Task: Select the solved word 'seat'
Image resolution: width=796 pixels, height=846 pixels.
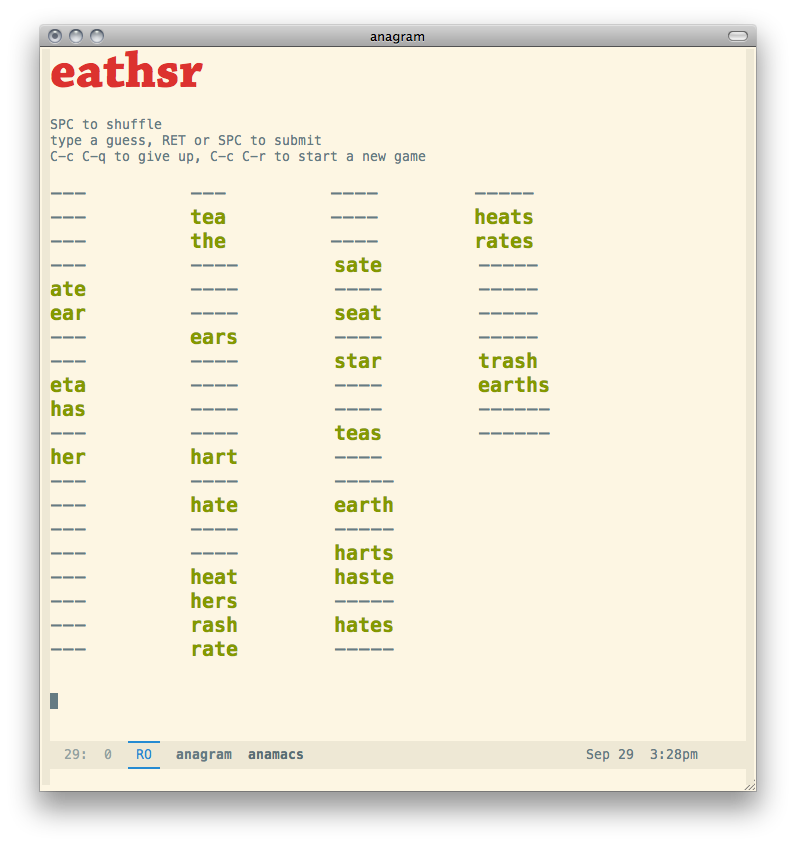Action: pos(358,313)
